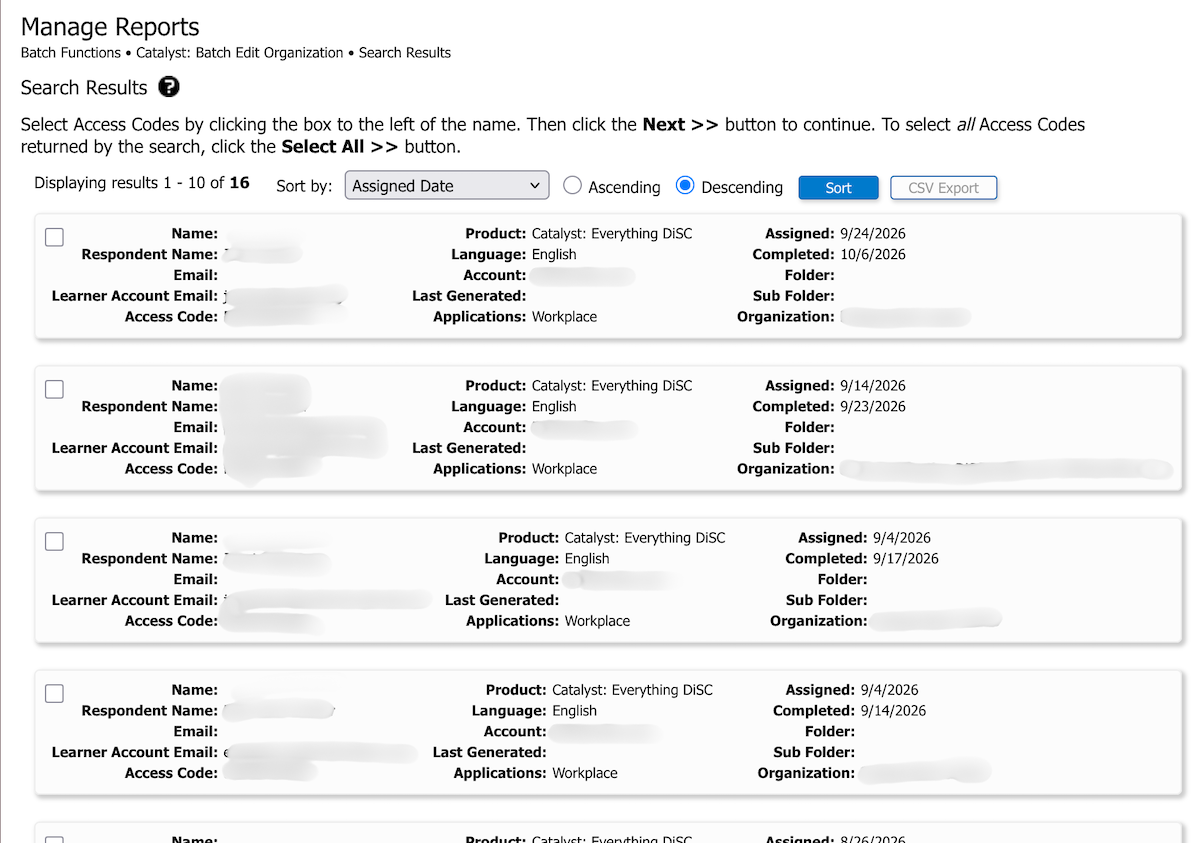Tick the checkbox for the report assigned 9/24/2026
This screenshot has width=1200, height=843.
coord(55,237)
